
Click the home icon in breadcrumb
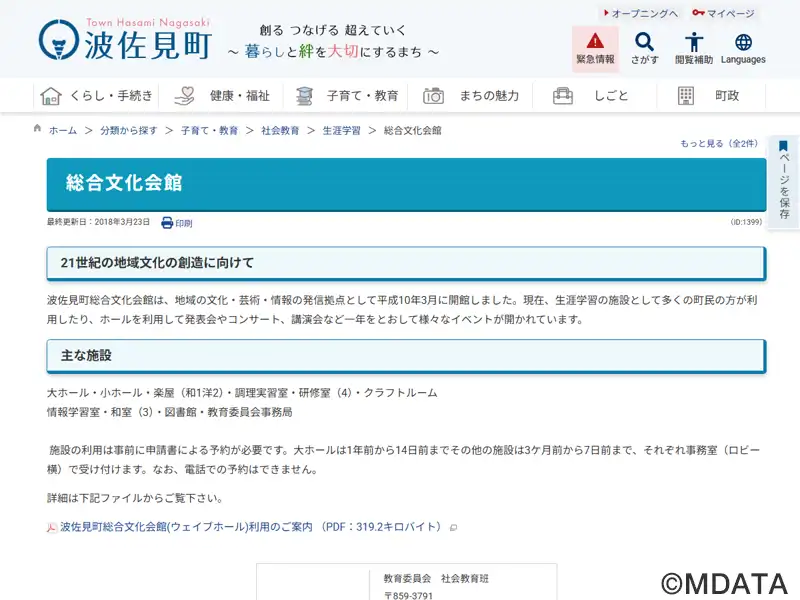(39, 130)
